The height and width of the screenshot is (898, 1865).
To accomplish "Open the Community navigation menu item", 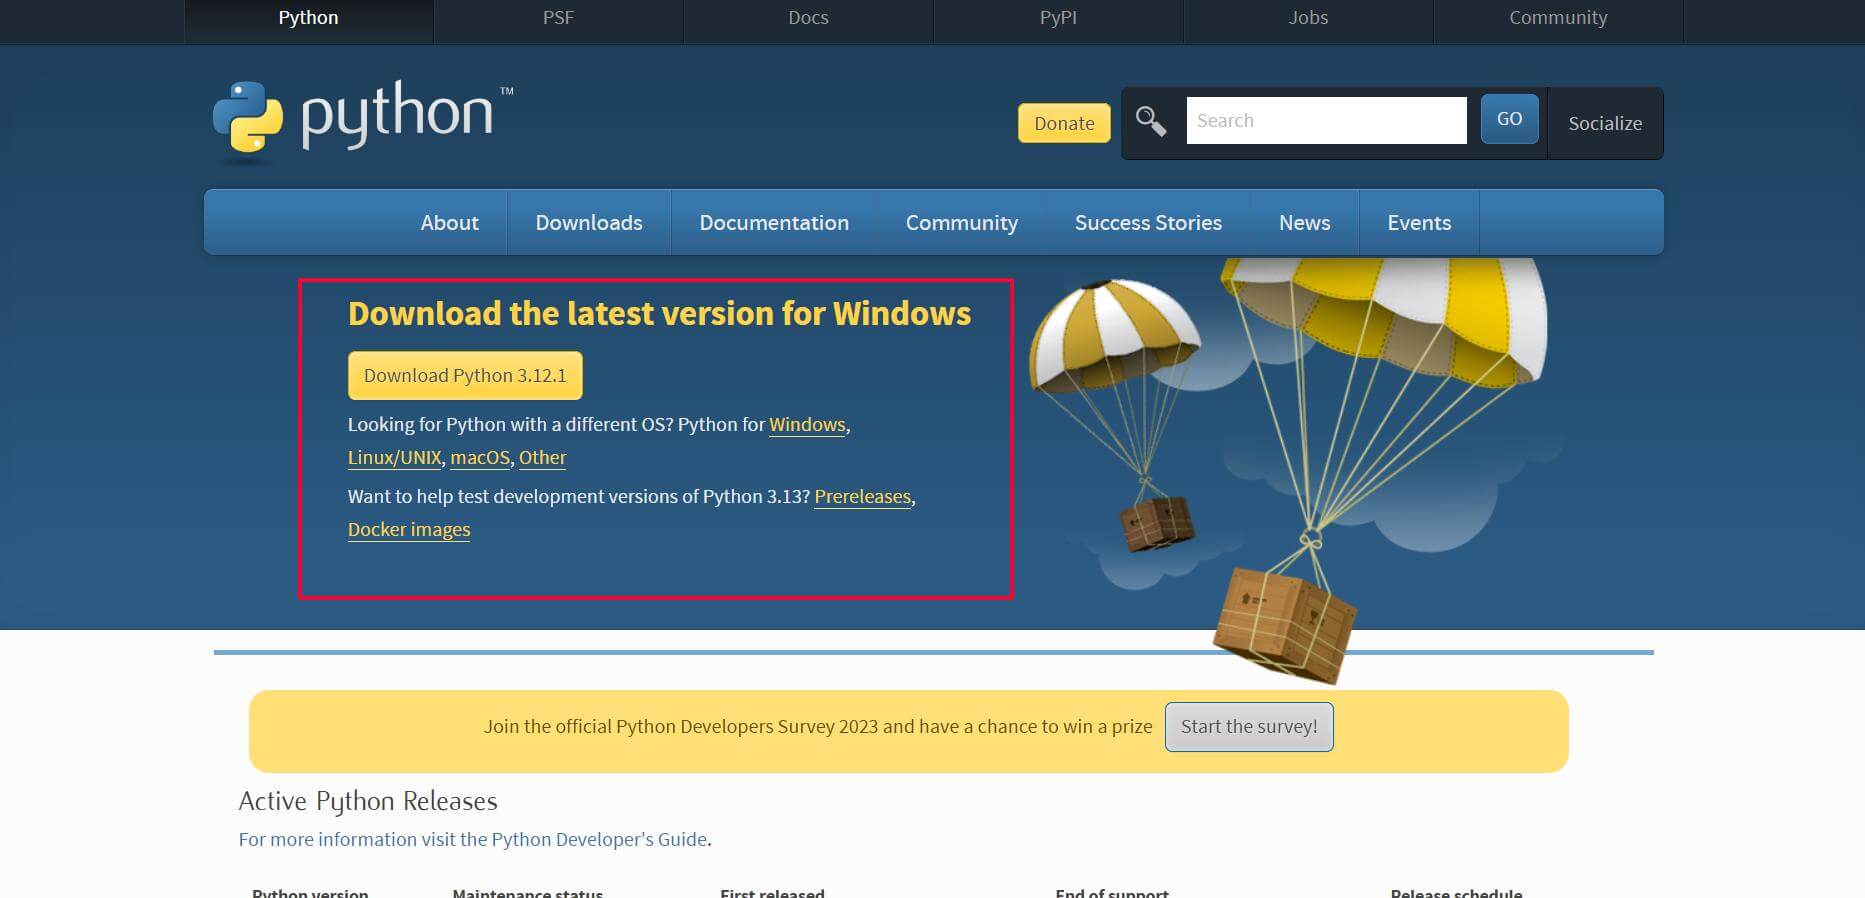I will pos(962,222).
